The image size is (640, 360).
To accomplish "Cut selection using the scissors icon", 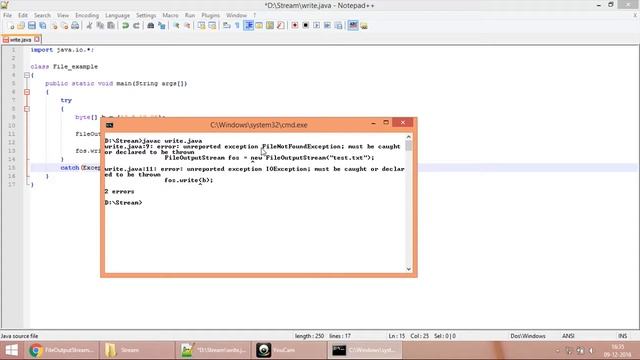I will tap(89, 26).
